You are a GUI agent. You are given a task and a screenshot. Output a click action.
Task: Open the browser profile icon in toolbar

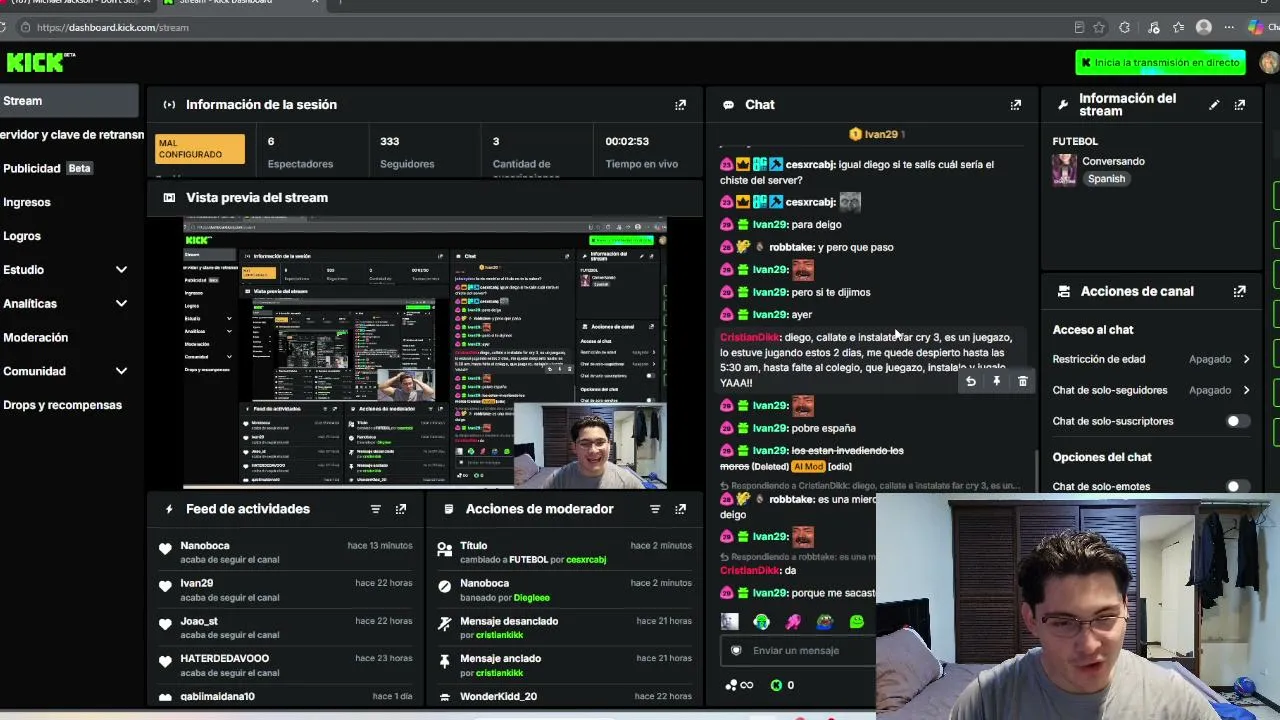coord(1204,27)
